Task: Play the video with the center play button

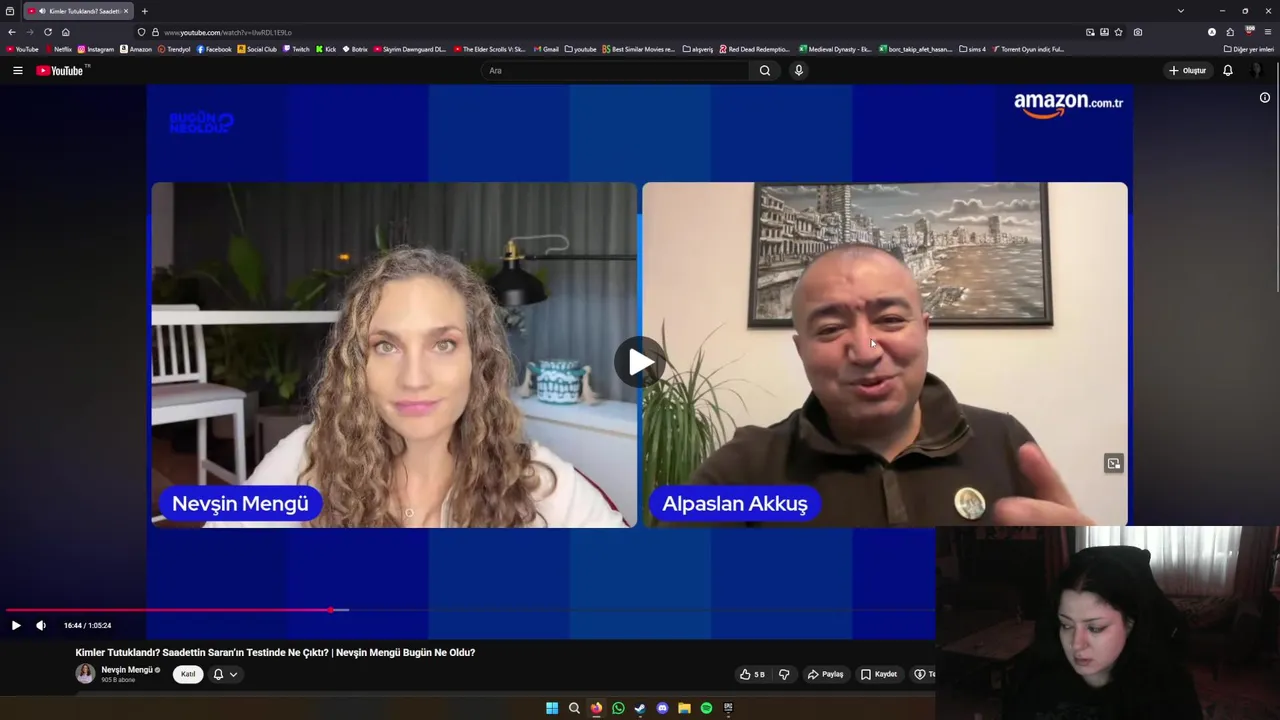Action: click(639, 362)
